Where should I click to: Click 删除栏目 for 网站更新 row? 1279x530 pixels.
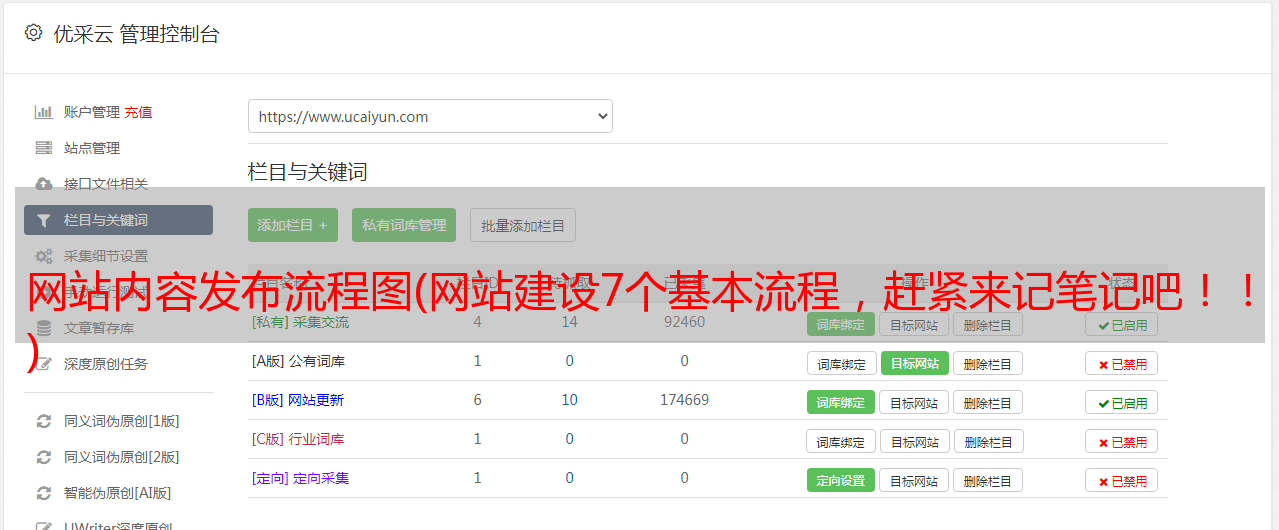[x=987, y=402]
